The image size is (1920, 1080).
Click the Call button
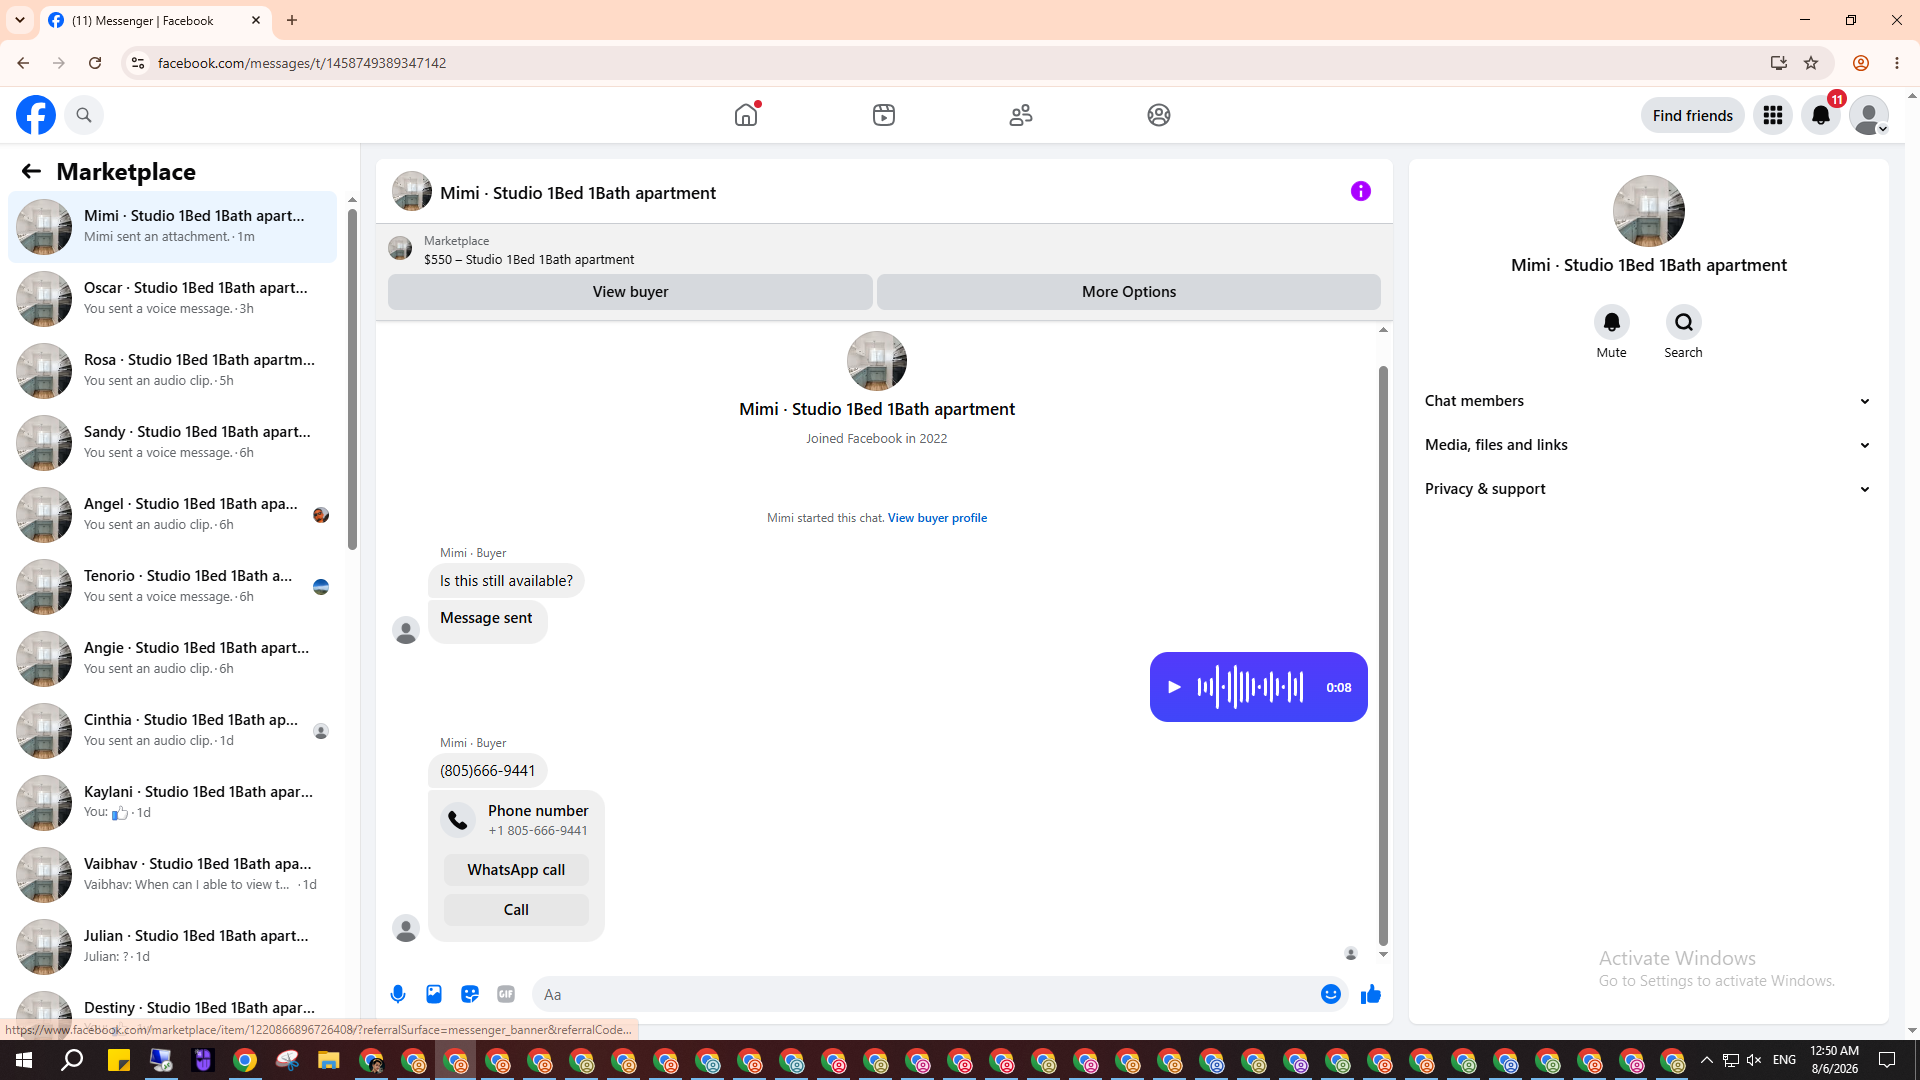click(516, 910)
